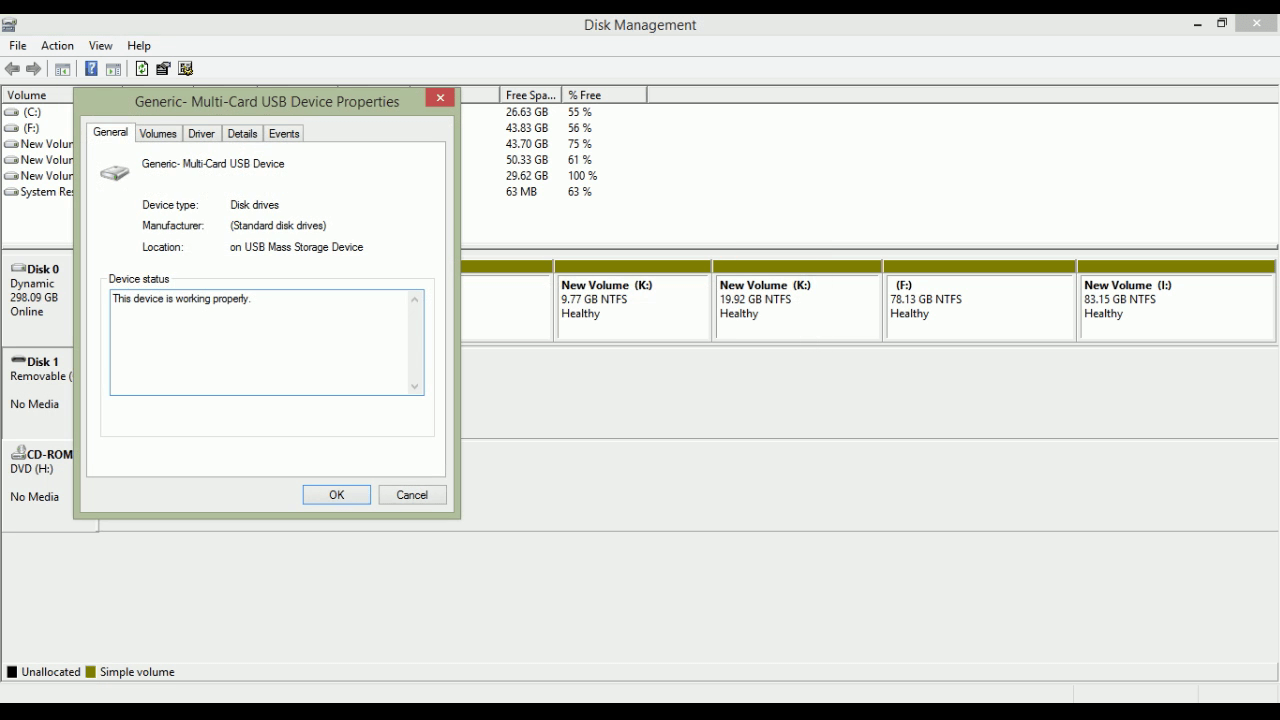Click the % Free column header
The height and width of the screenshot is (720, 1280).
coord(603,95)
